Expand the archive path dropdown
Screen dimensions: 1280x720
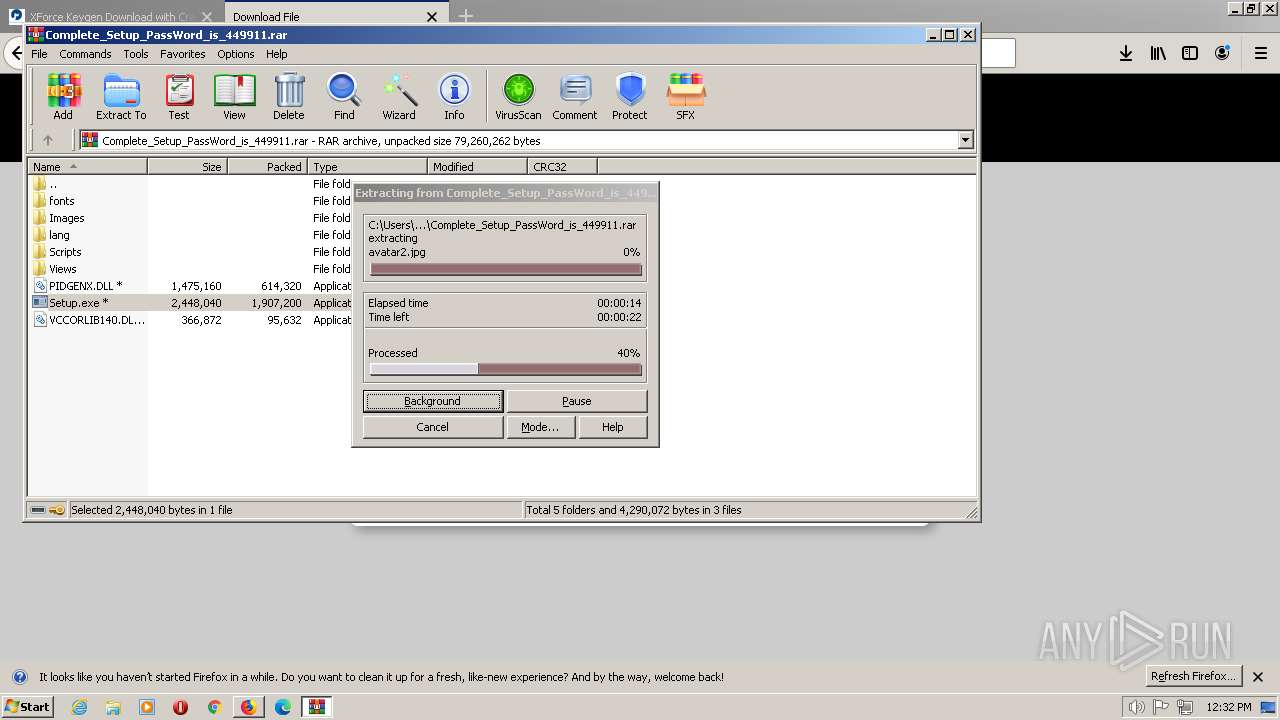[x=965, y=141]
